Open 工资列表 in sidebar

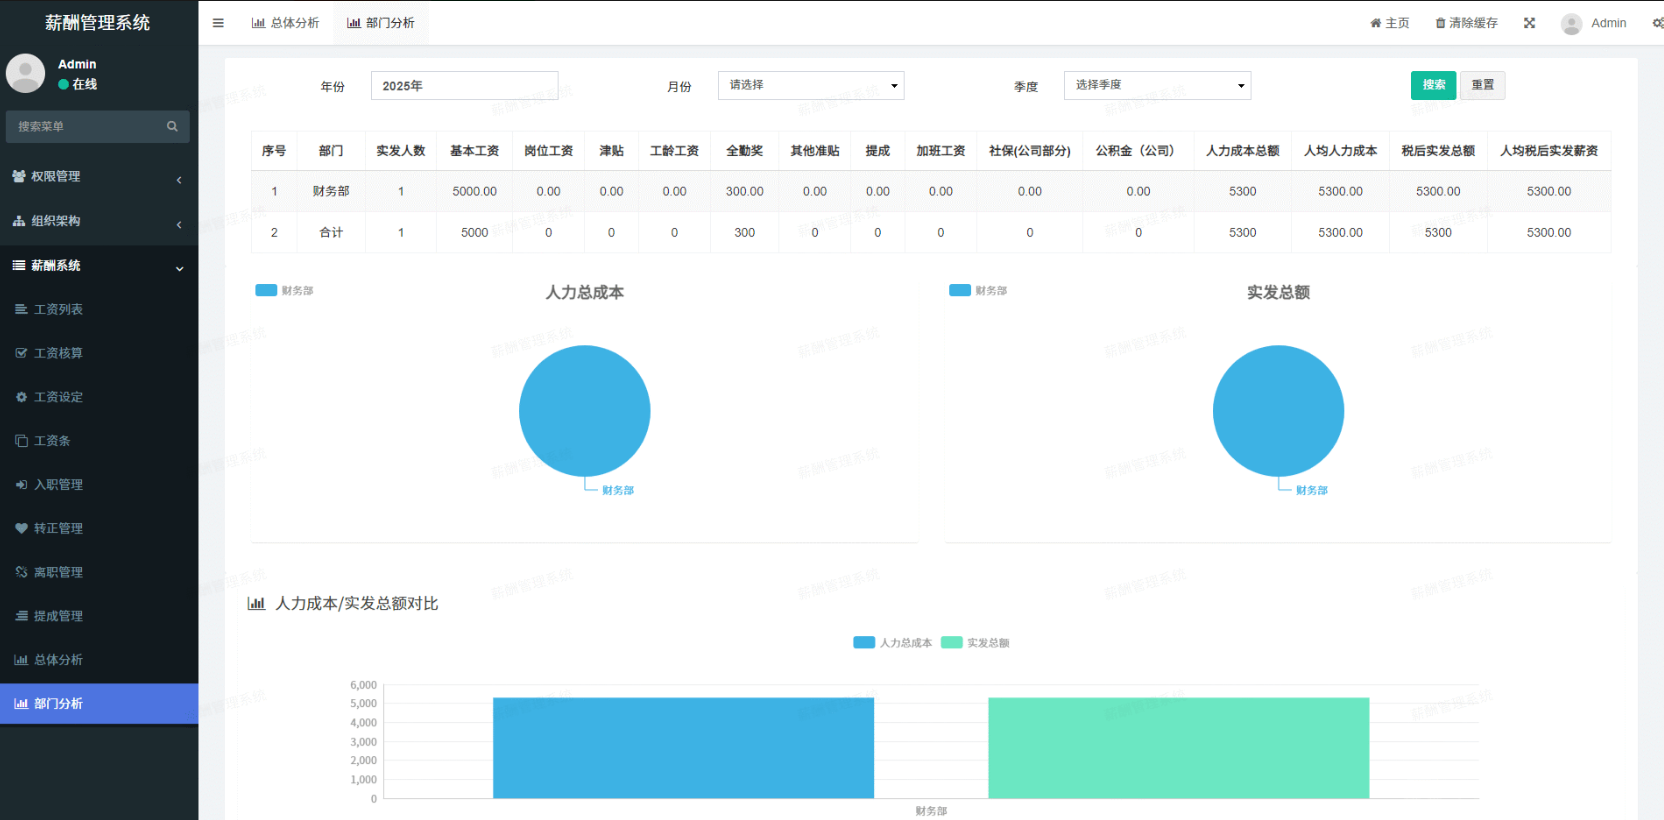point(57,309)
